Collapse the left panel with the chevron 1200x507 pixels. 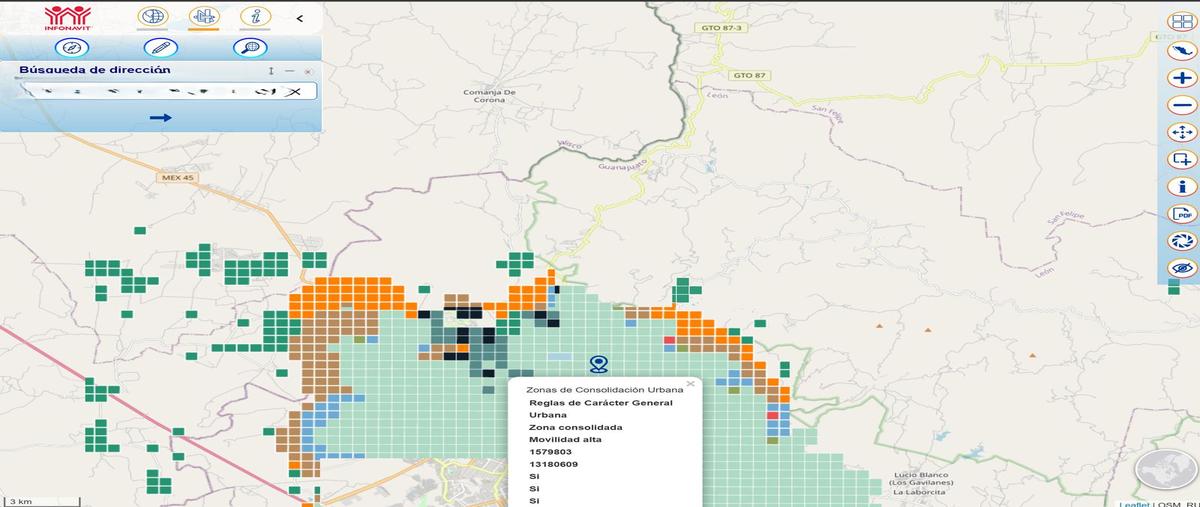[x=300, y=18]
